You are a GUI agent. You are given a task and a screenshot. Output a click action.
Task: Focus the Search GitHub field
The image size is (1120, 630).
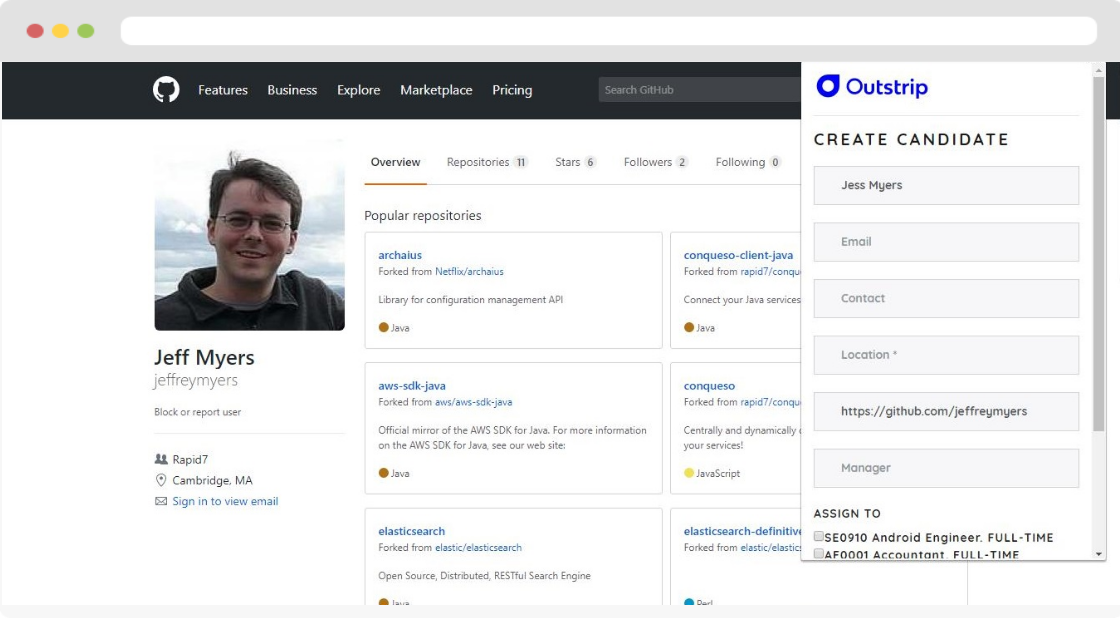coord(700,90)
